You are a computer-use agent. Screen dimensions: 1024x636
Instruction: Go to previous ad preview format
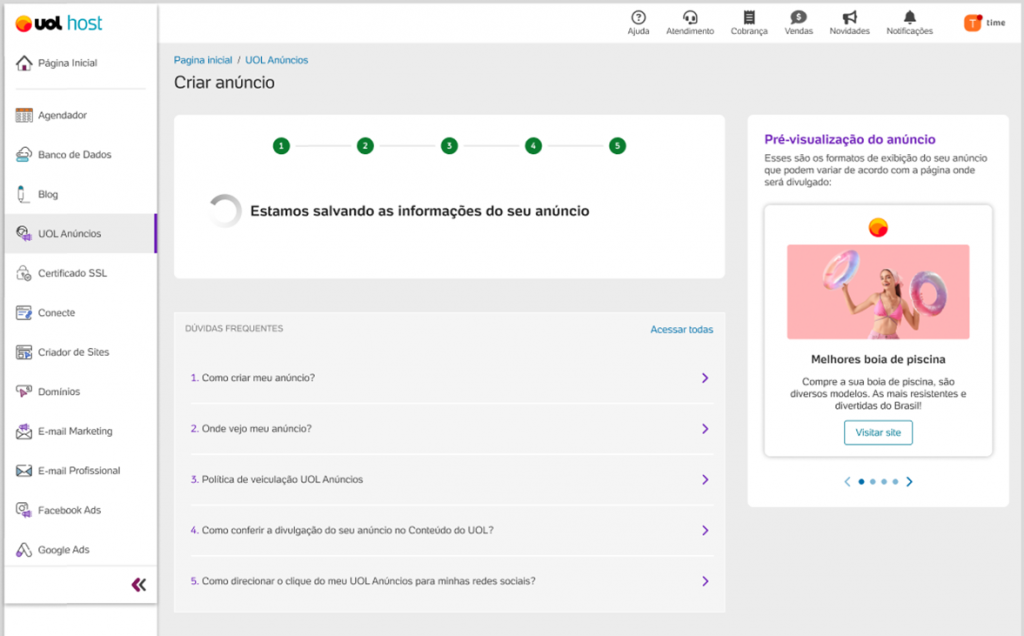(847, 482)
